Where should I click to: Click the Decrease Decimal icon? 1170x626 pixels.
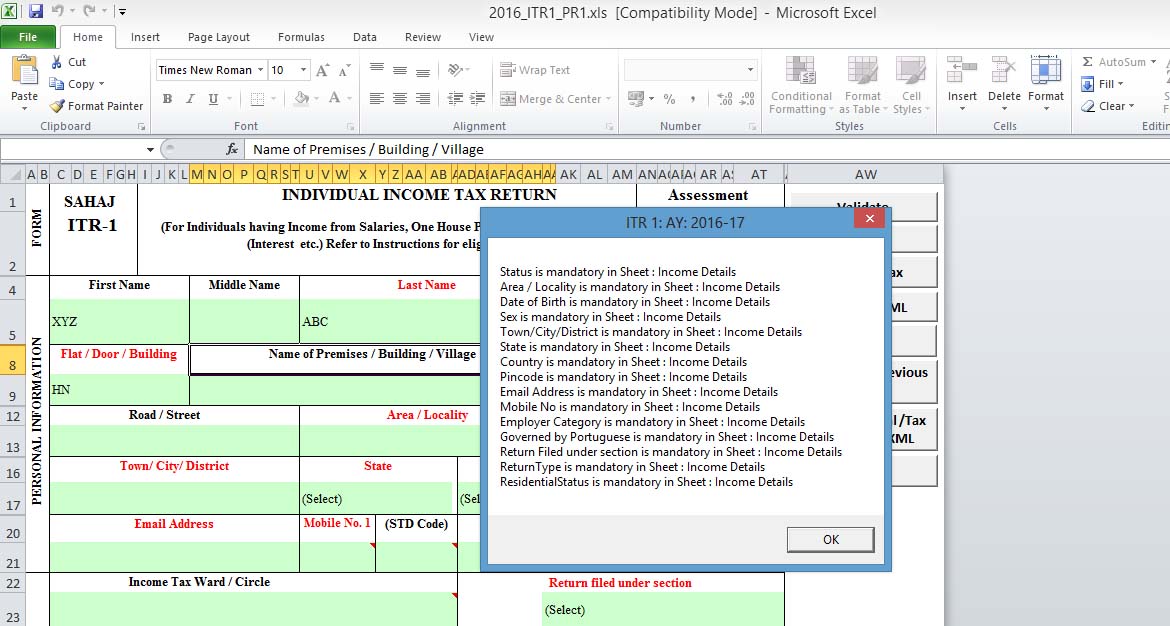(748, 98)
